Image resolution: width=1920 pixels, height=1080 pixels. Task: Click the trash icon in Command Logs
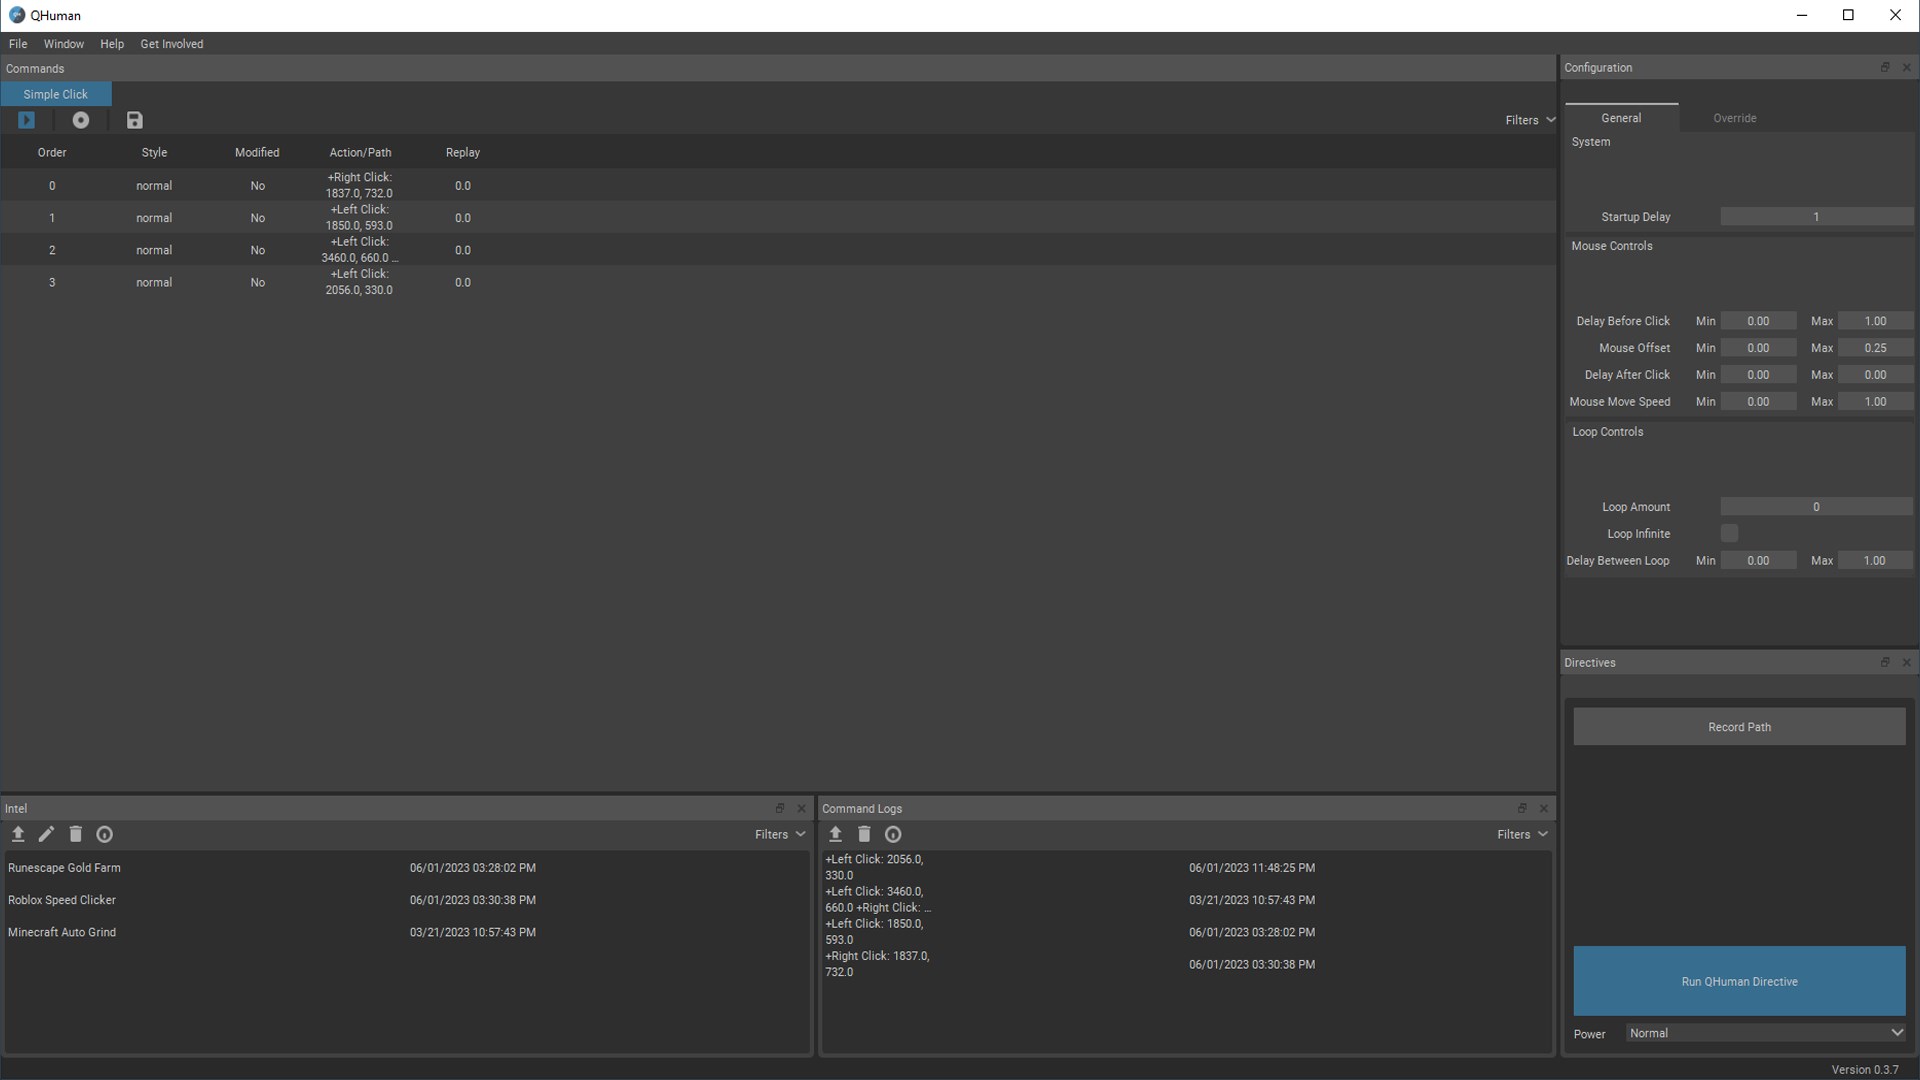864,834
